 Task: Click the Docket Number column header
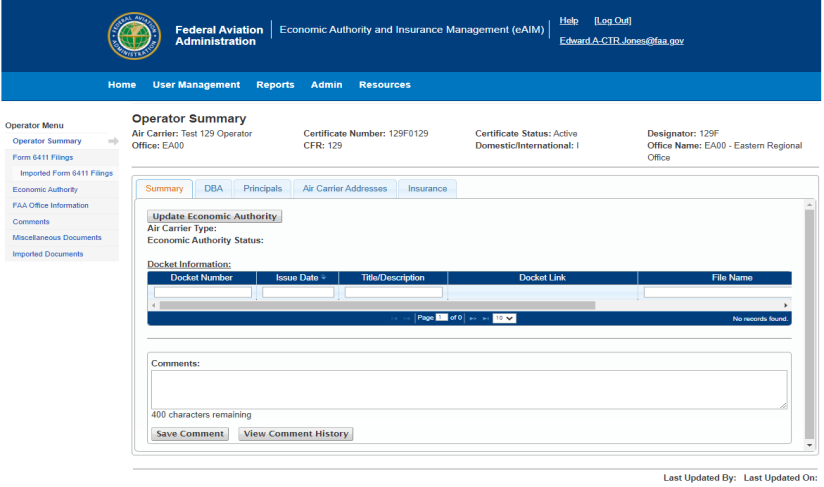point(201,277)
